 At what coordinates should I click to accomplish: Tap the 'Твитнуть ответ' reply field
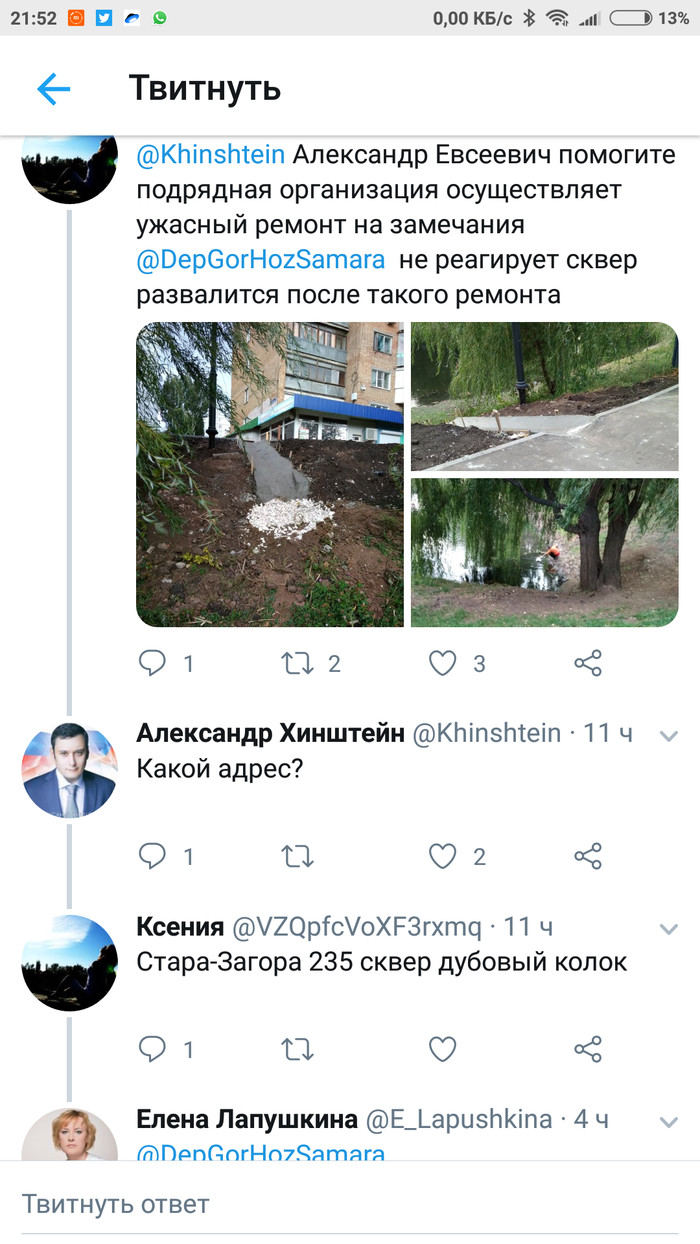coord(350,1203)
